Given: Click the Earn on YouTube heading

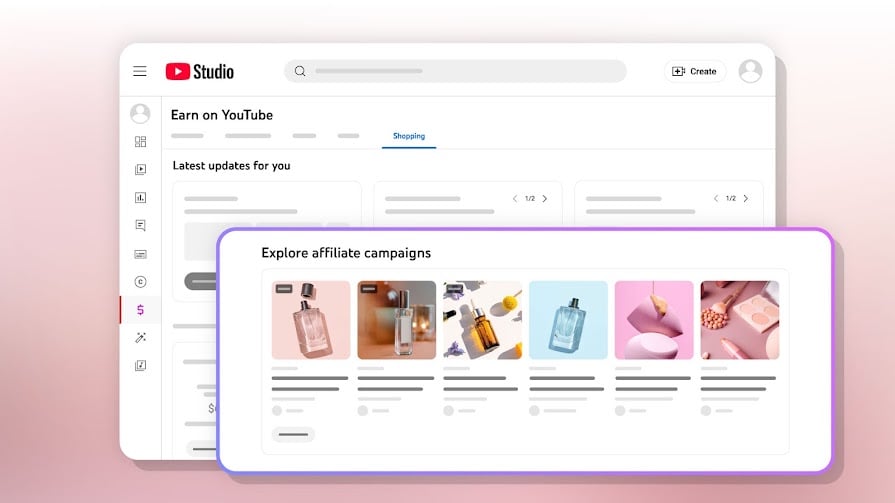Looking at the screenshot, I should 222,115.
